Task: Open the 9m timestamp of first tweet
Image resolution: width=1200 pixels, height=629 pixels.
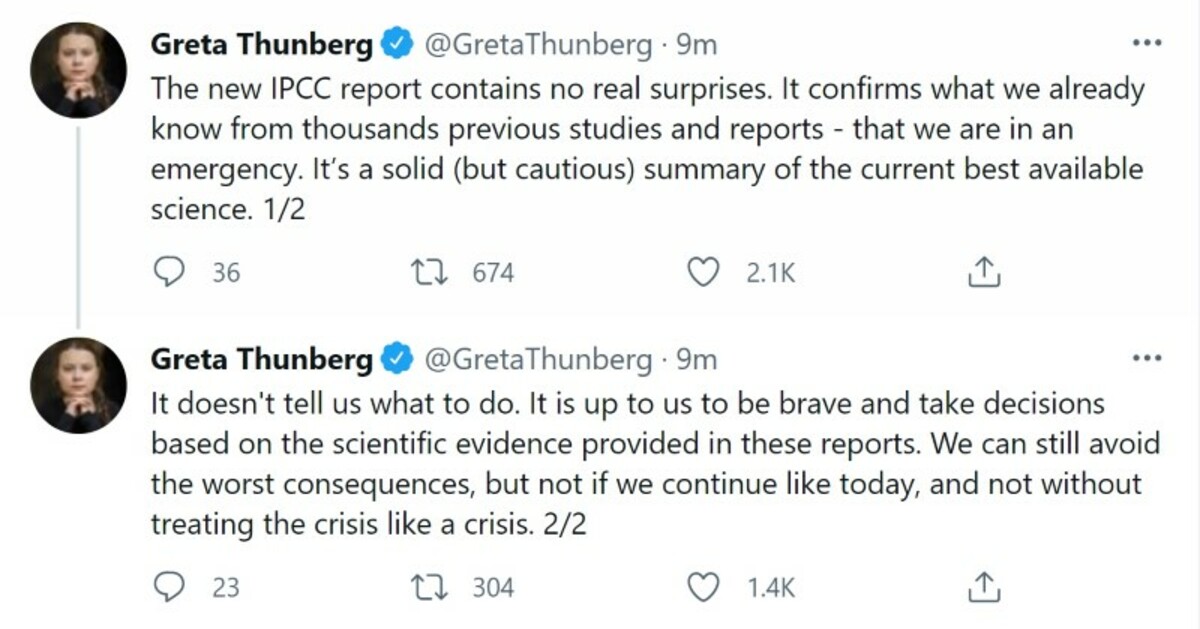Action: coord(697,45)
